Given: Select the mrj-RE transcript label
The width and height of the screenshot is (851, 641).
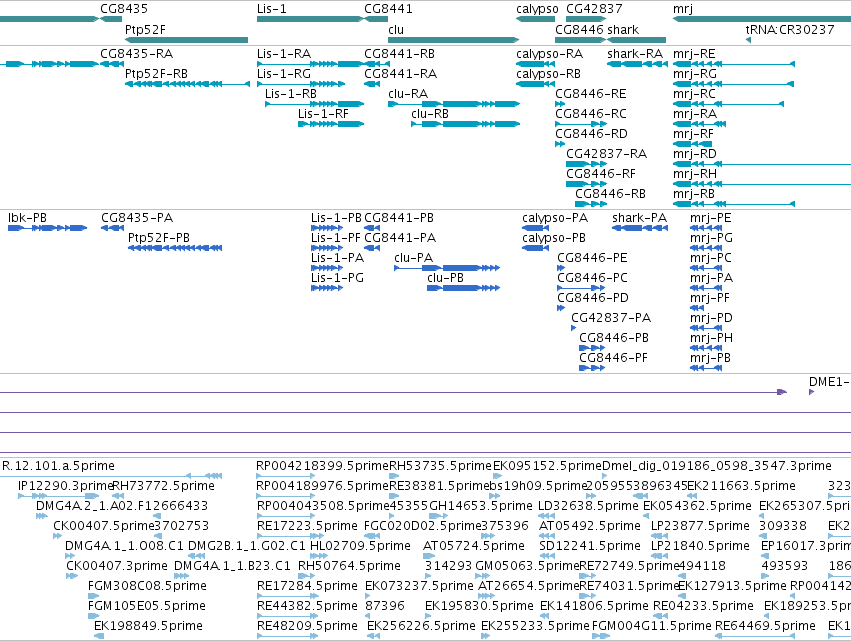Looking at the screenshot, I should [x=694, y=54].
